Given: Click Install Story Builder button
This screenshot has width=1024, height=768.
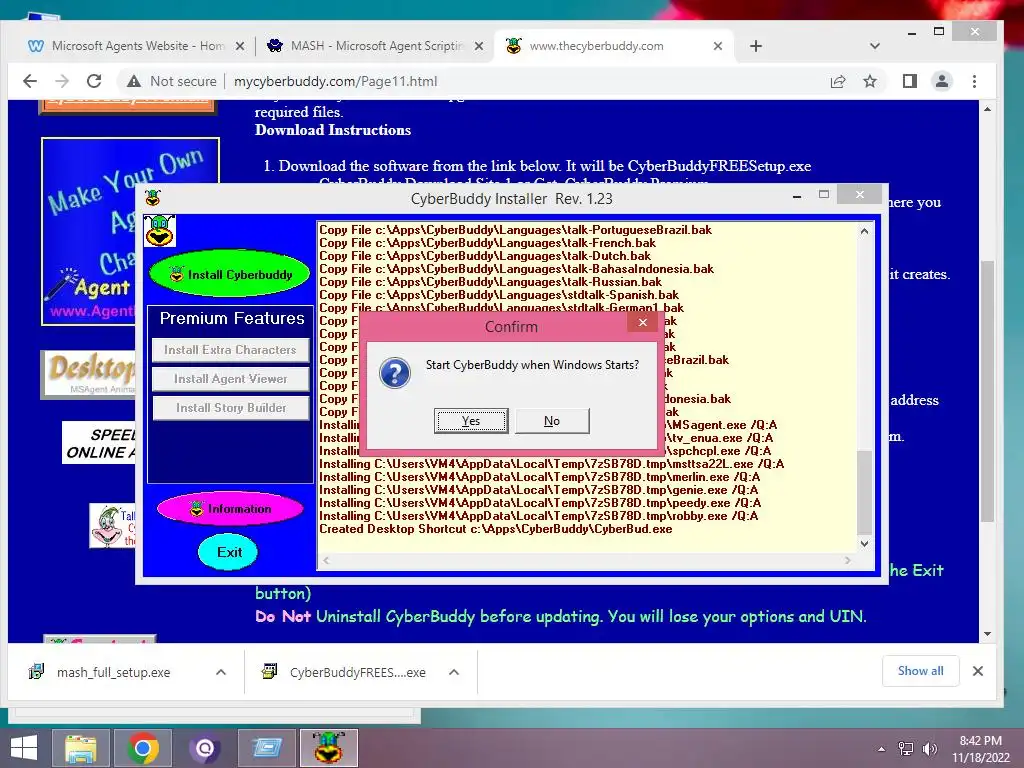Looking at the screenshot, I should 231,408.
